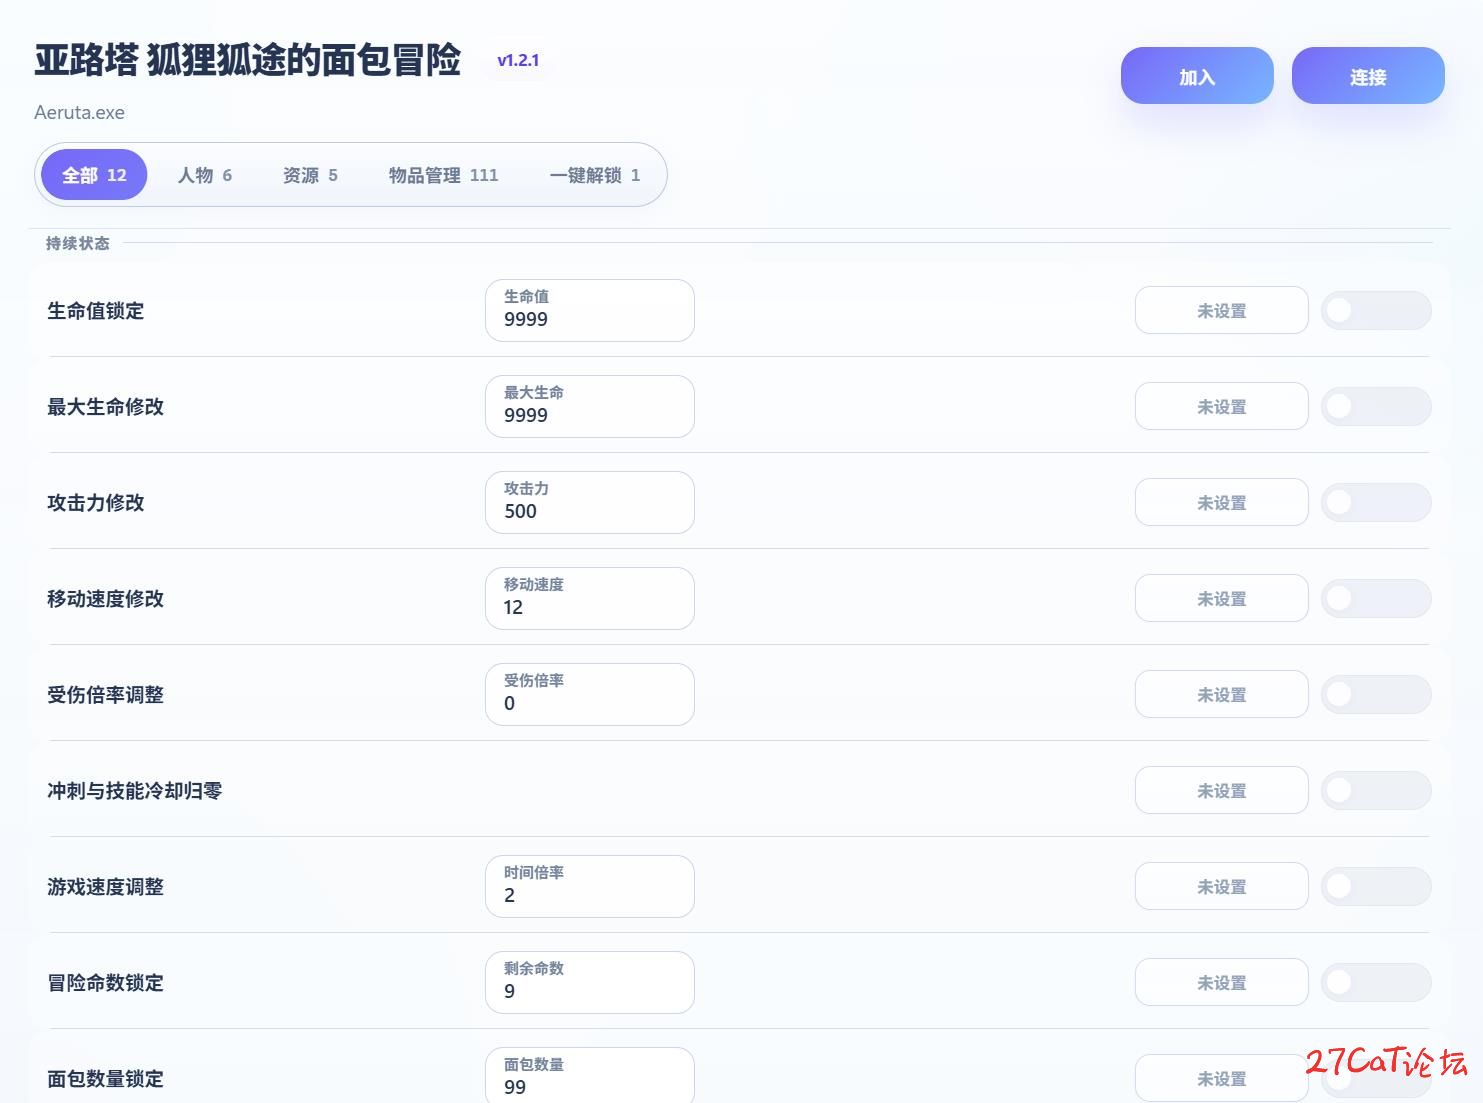Image resolution: width=1483 pixels, height=1103 pixels.
Task: Open the 人物 tab
Action: pyautogui.click(x=204, y=175)
